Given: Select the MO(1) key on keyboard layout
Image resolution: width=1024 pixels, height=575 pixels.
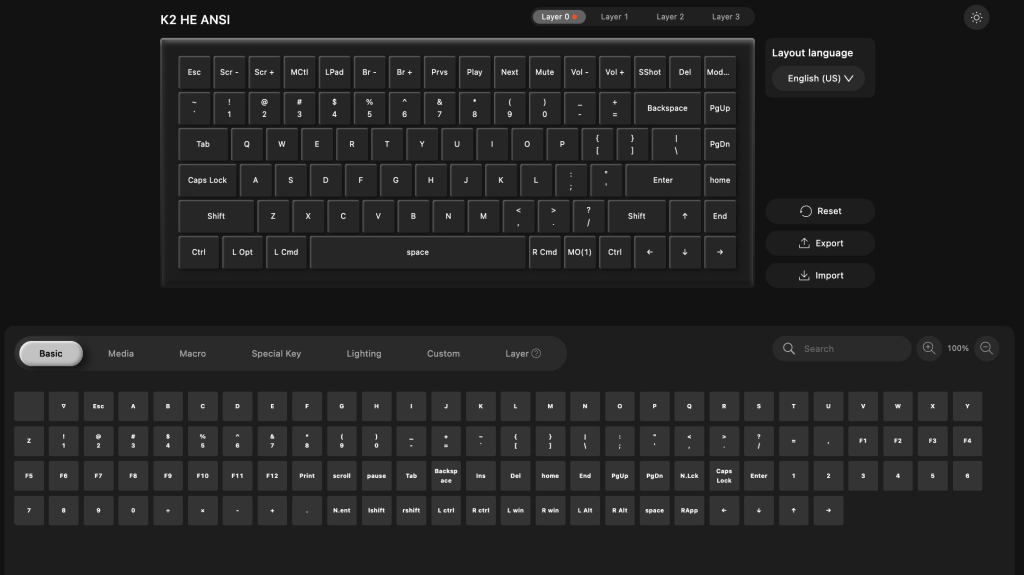Looking at the screenshot, I should click(579, 252).
